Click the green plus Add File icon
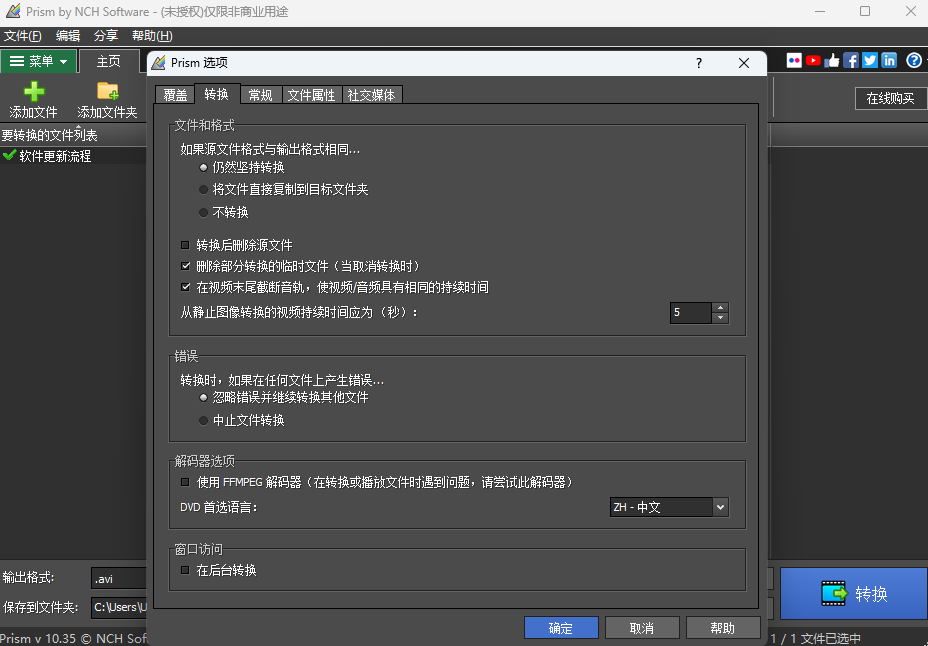This screenshot has width=928, height=646. (x=34, y=91)
